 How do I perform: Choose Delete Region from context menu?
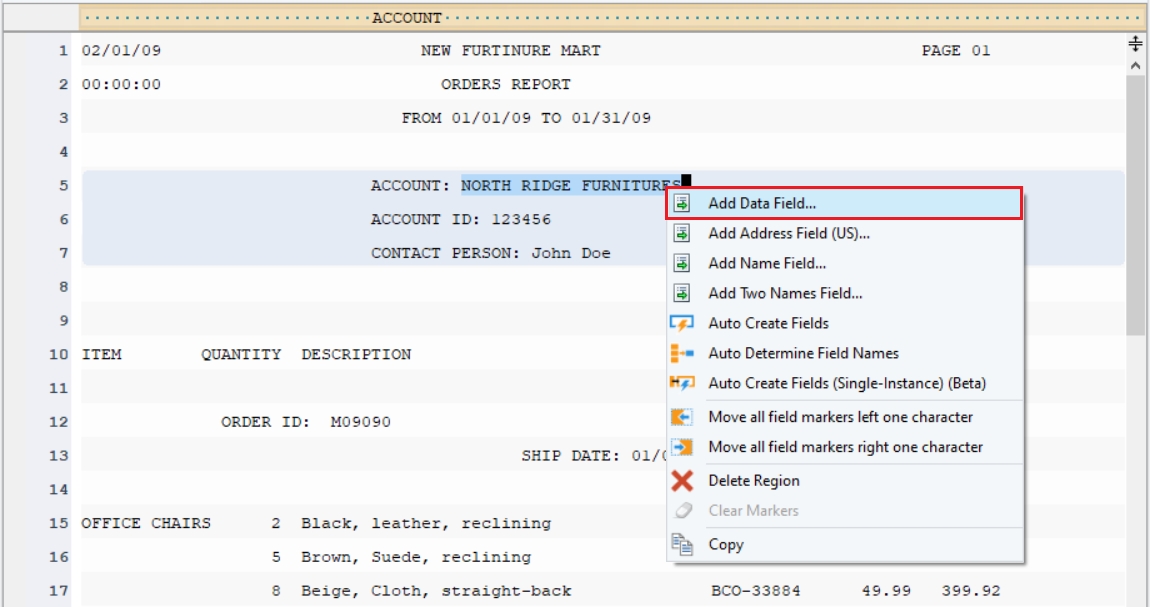click(x=753, y=481)
